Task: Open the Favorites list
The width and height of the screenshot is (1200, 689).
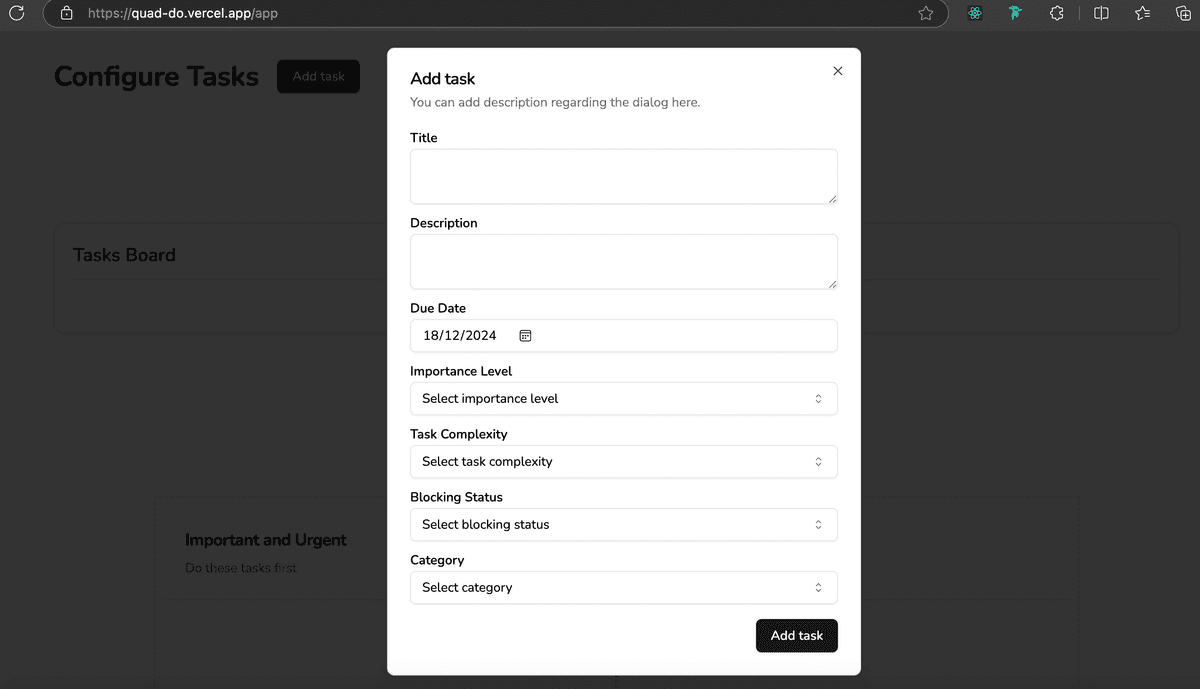Action: click(1142, 14)
